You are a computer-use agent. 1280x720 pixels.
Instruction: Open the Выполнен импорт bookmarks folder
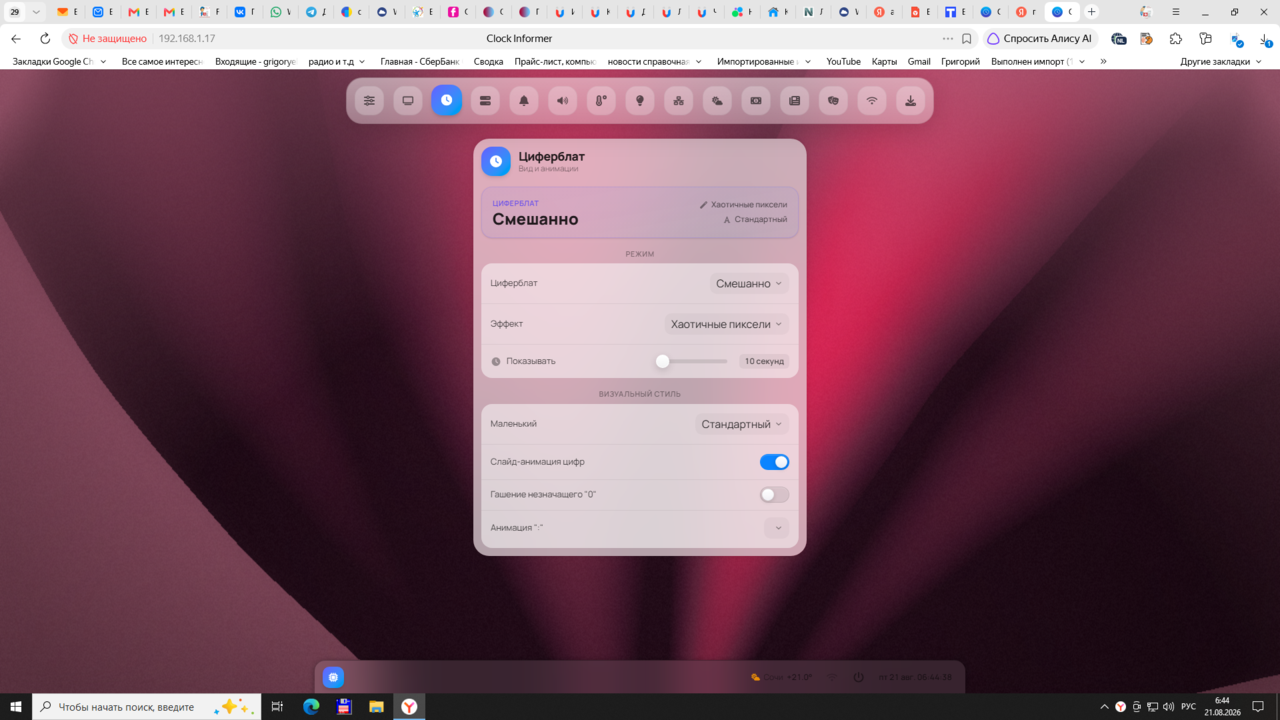click(1038, 61)
